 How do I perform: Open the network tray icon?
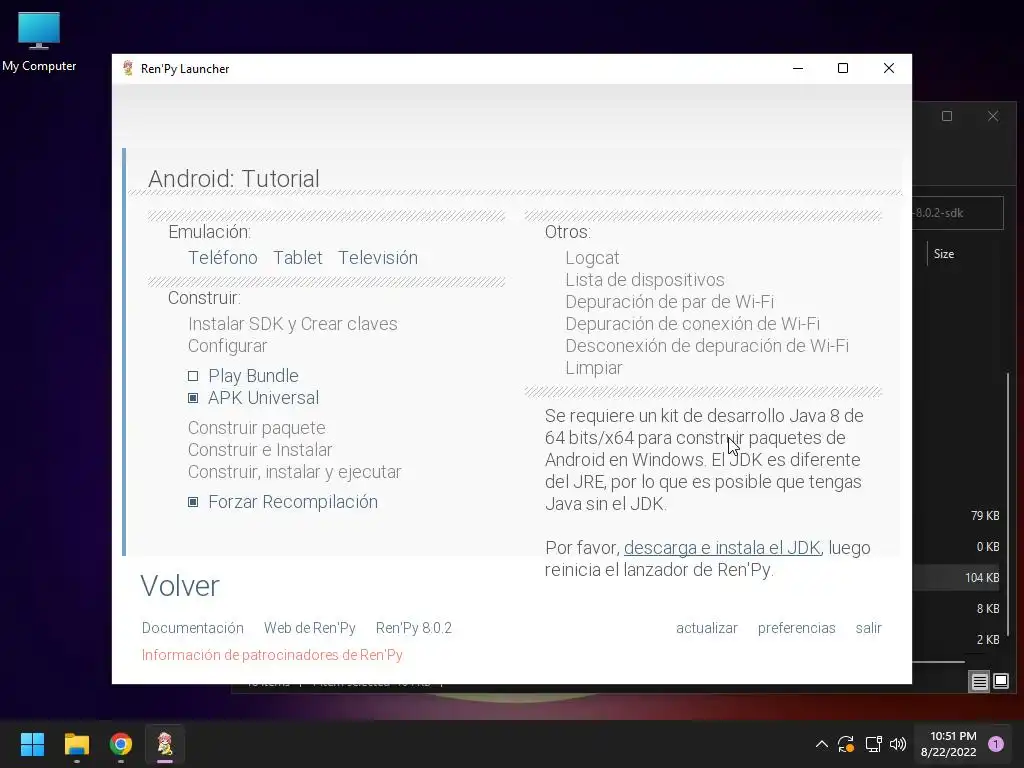tap(873, 744)
